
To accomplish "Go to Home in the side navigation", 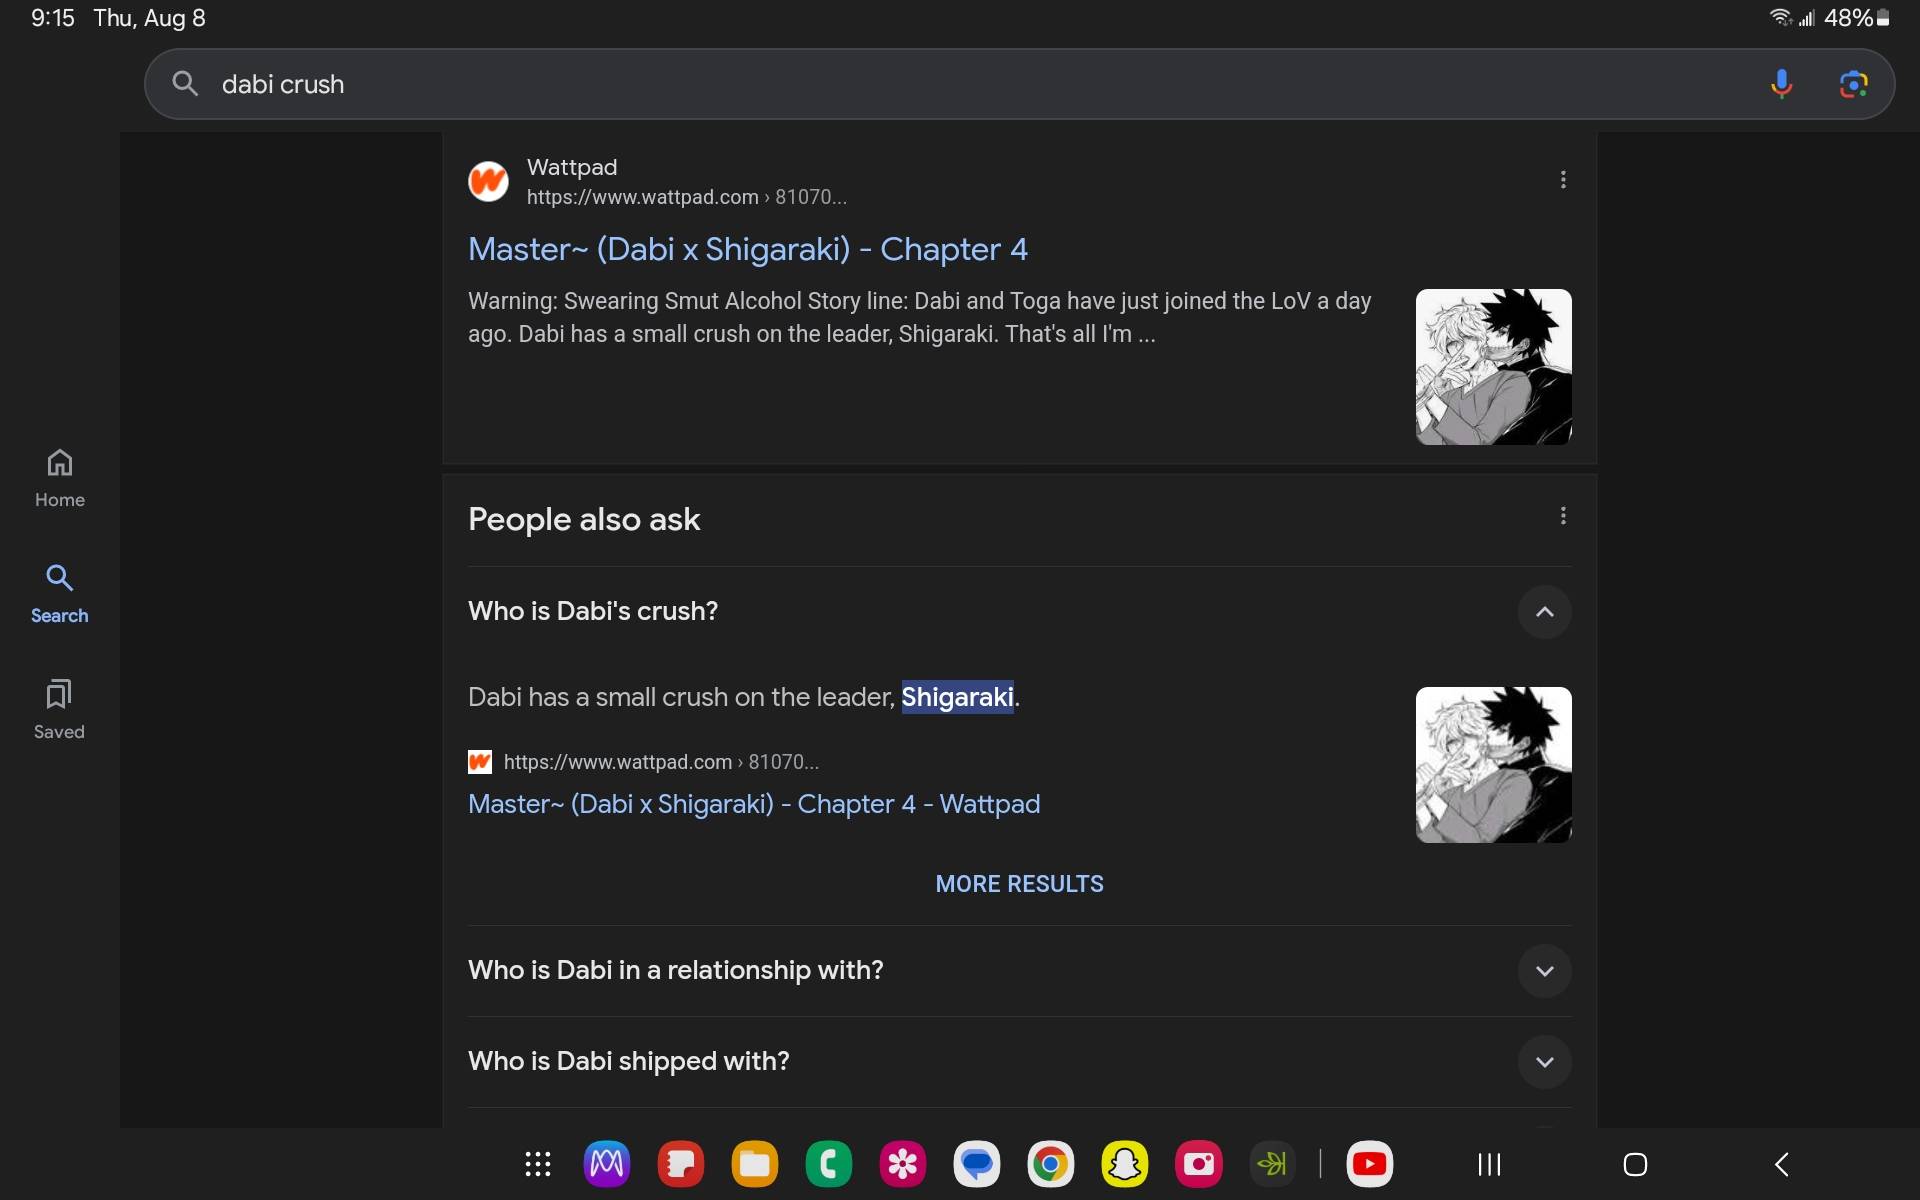I will point(60,478).
